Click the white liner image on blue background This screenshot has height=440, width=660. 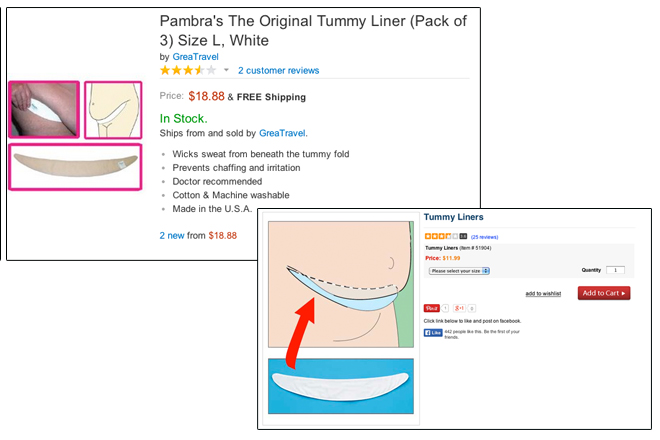(x=341, y=386)
